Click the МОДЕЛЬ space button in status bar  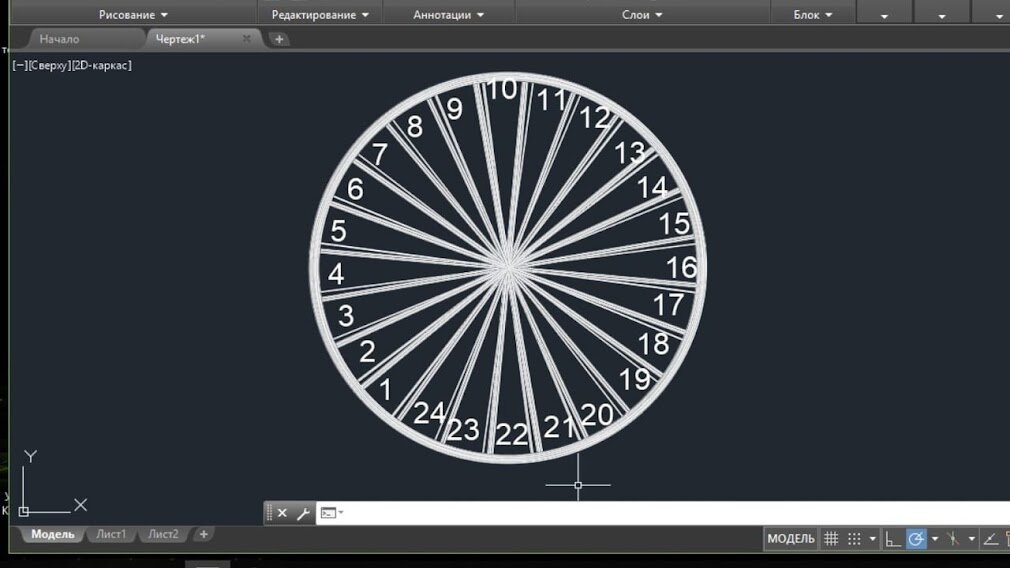pyautogui.click(x=790, y=539)
